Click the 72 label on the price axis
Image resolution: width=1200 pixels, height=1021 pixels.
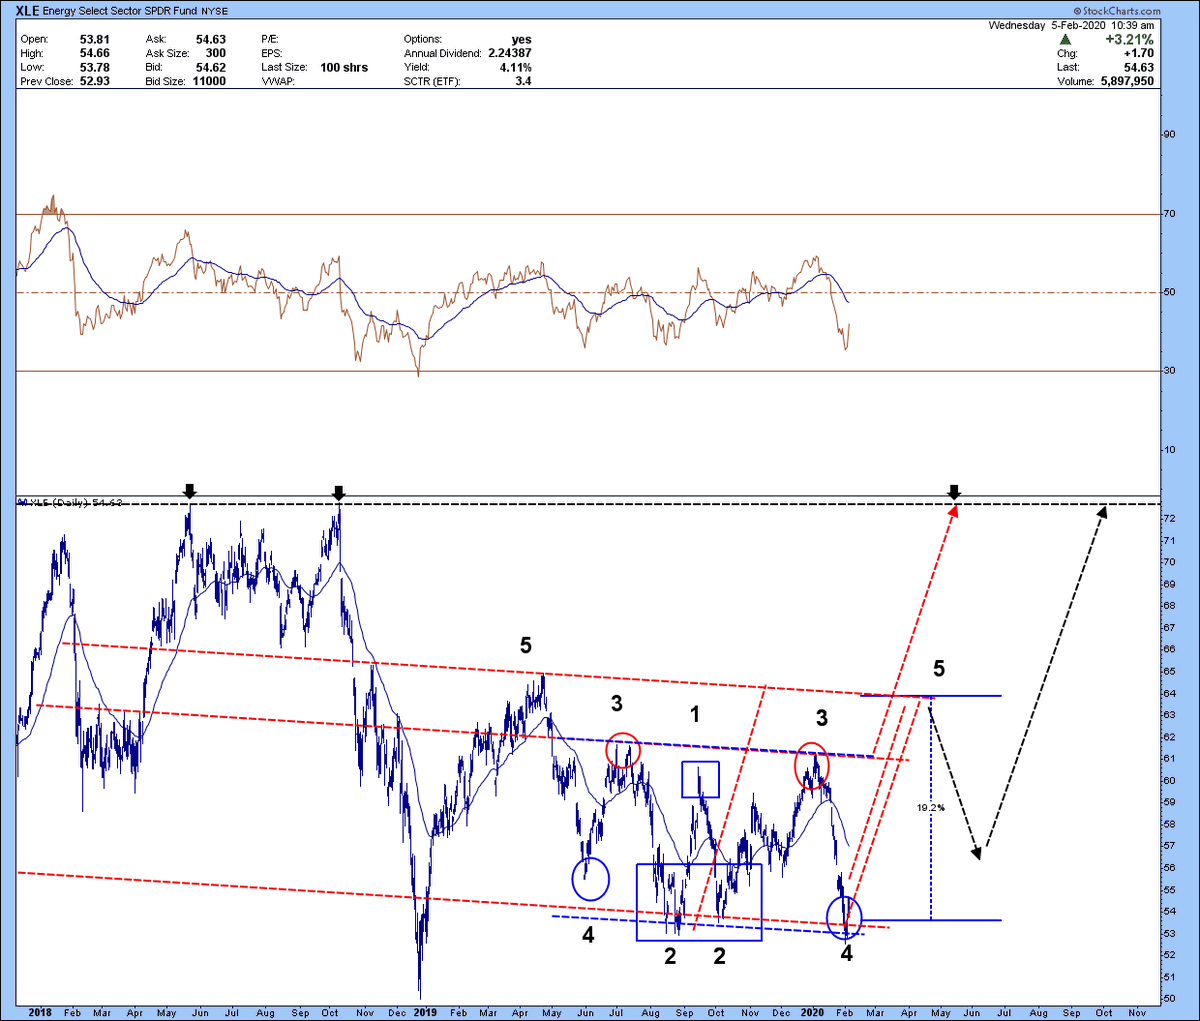(x=1168, y=518)
